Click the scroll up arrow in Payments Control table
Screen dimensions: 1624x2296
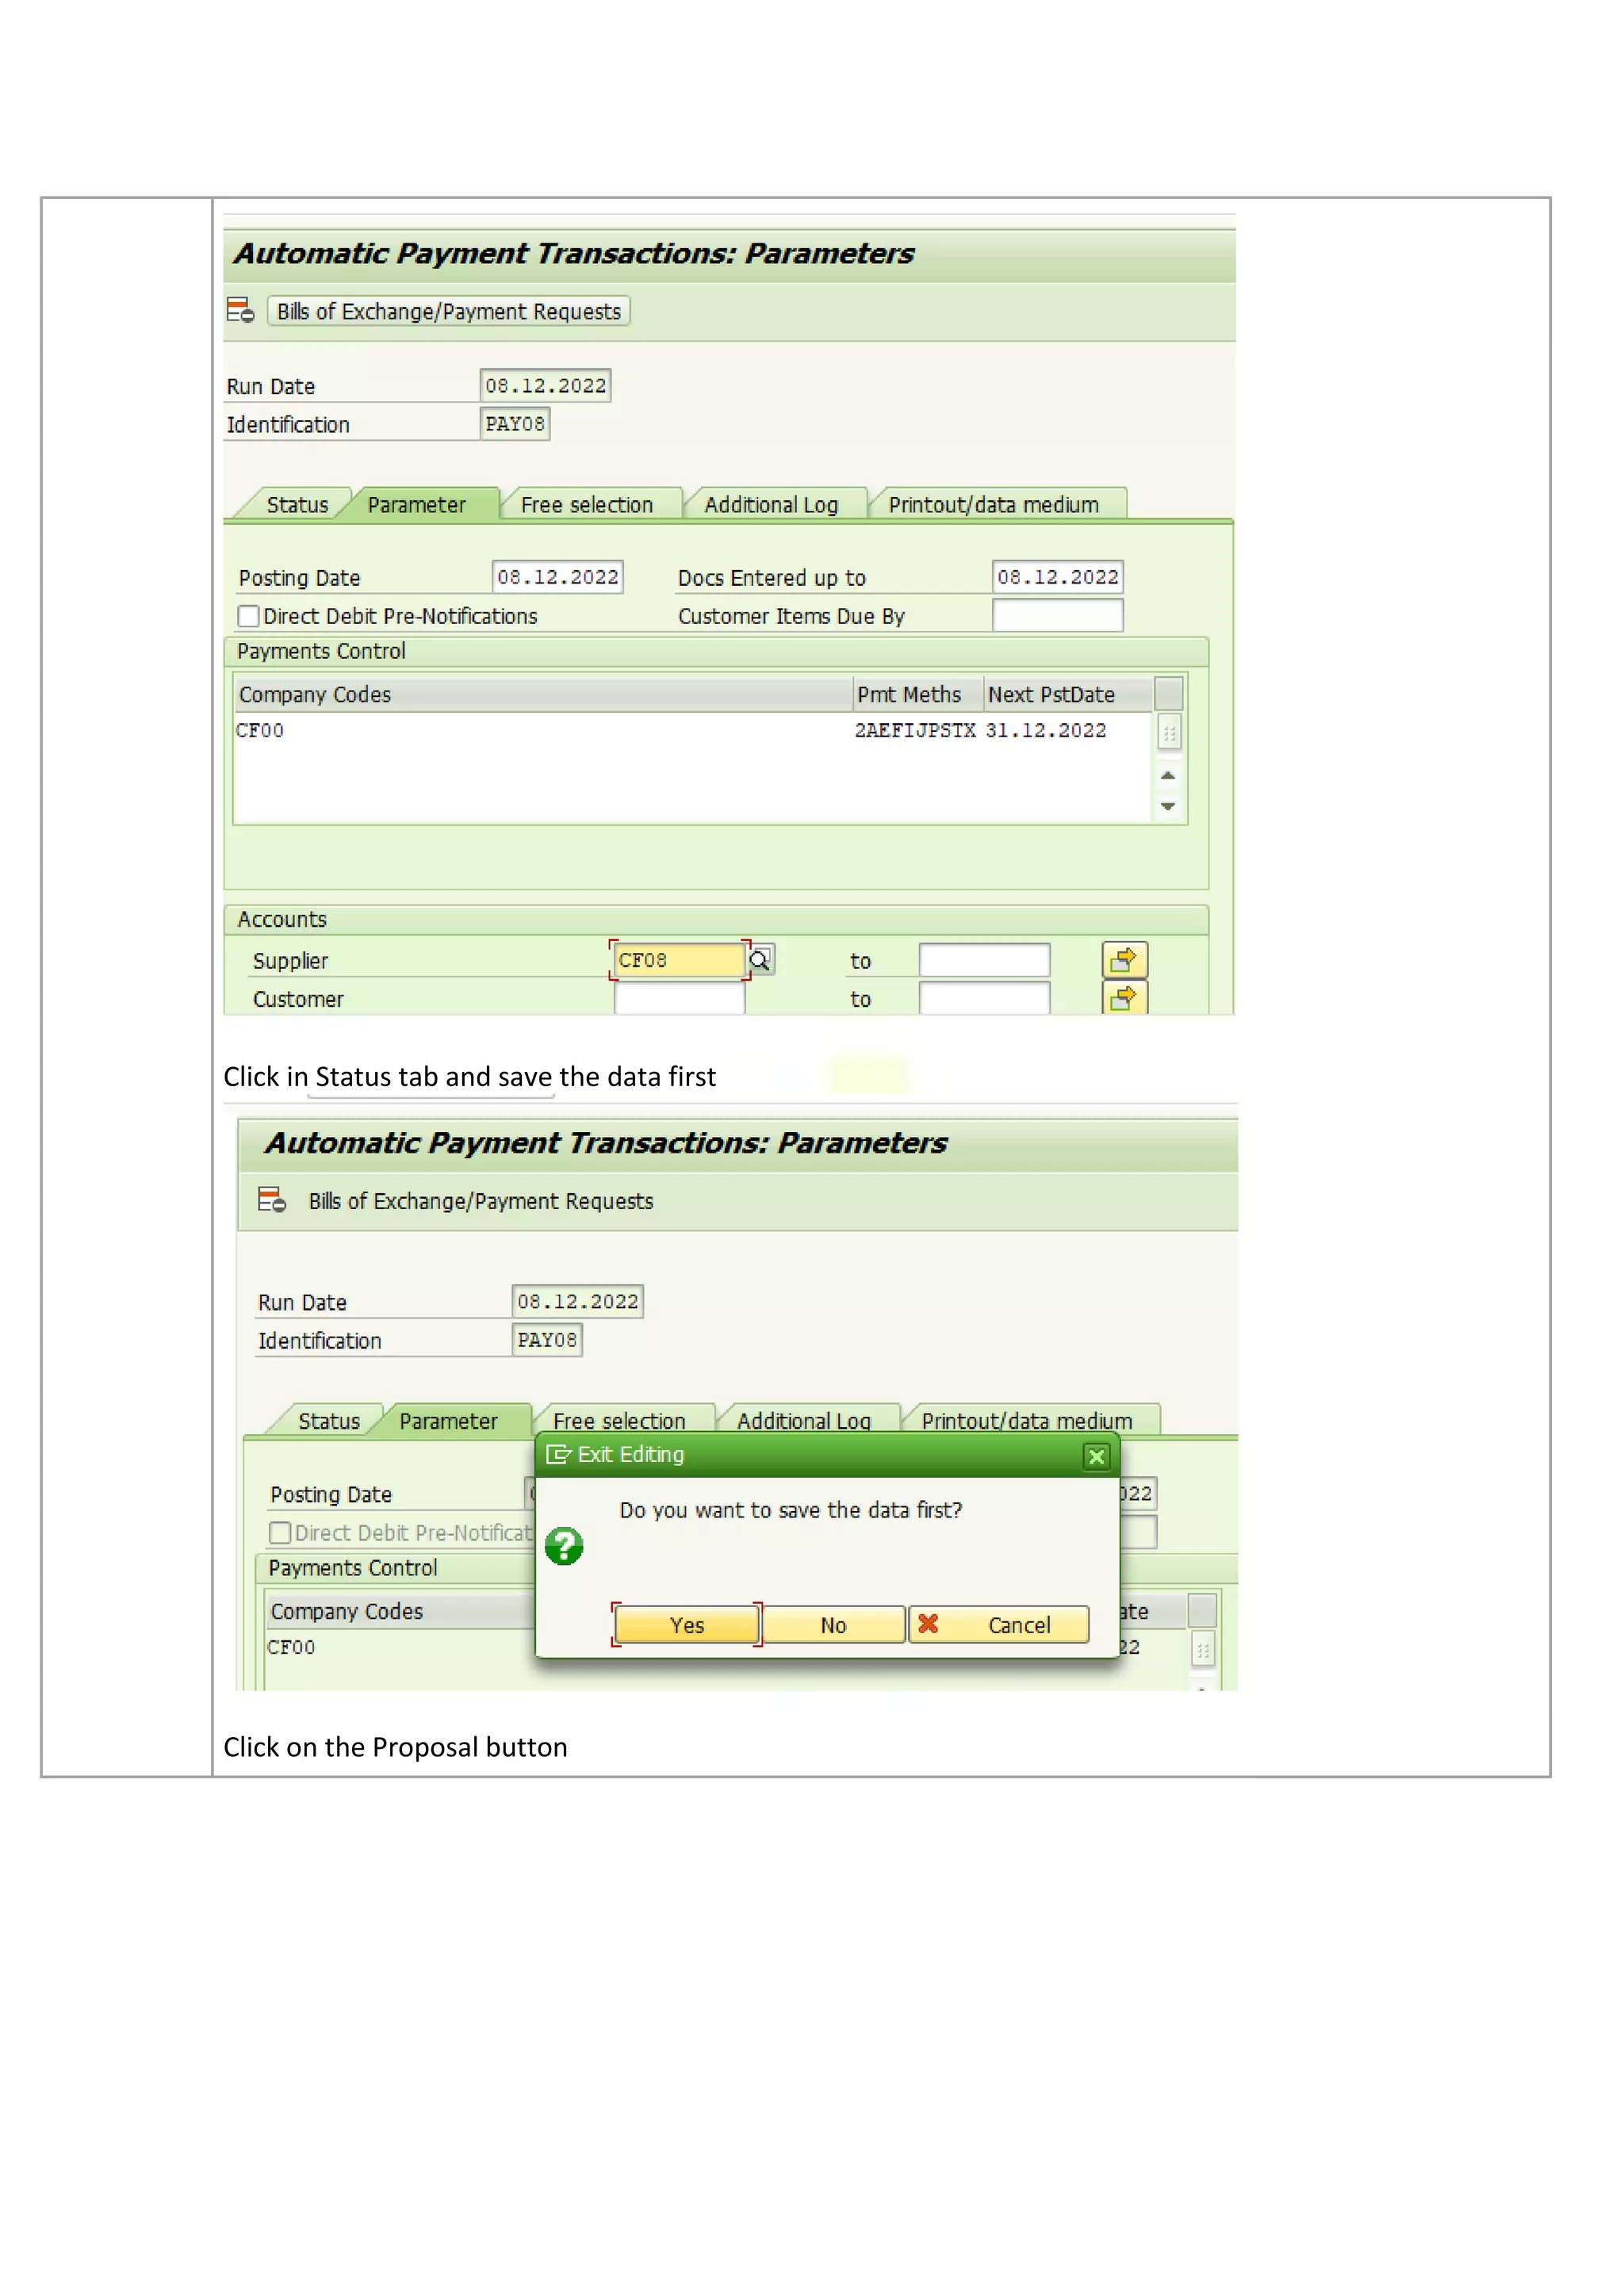[x=1168, y=775]
